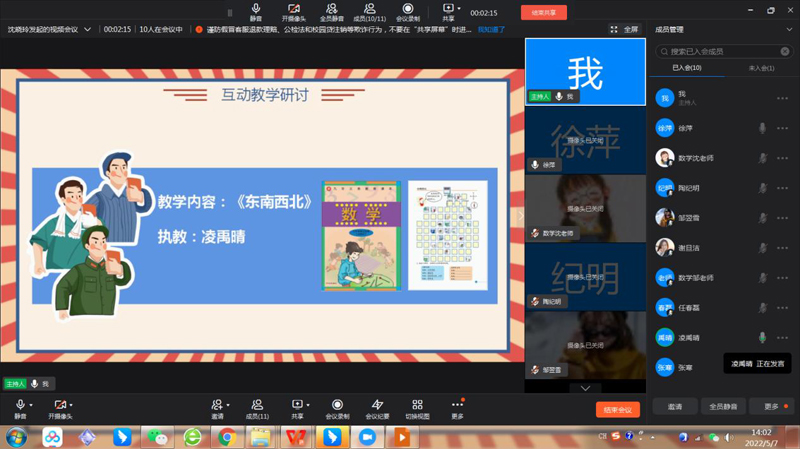Start meeting recording in bottom toolbar

[337, 409]
